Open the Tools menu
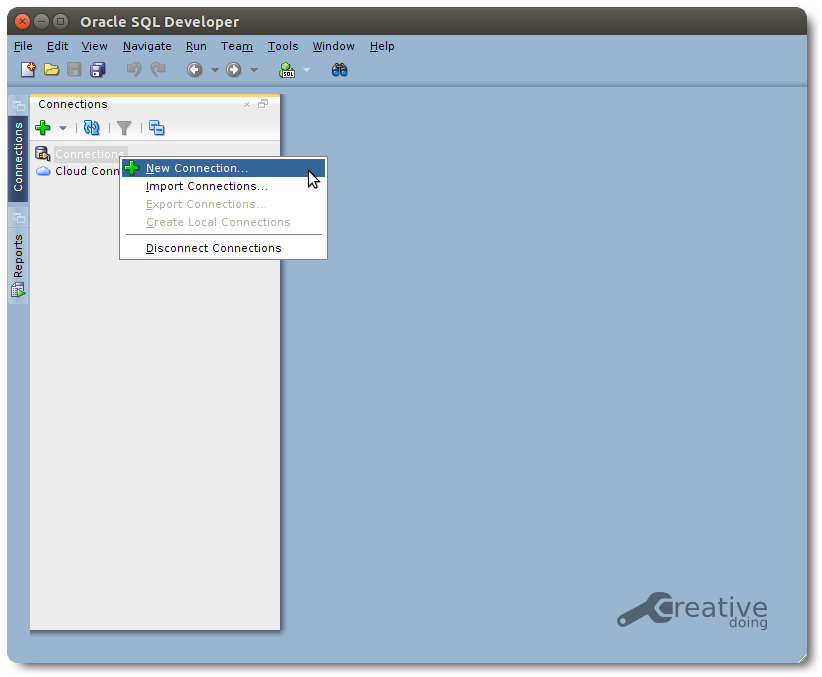Image resolution: width=822 pixels, height=677 pixels. click(283, 46)
